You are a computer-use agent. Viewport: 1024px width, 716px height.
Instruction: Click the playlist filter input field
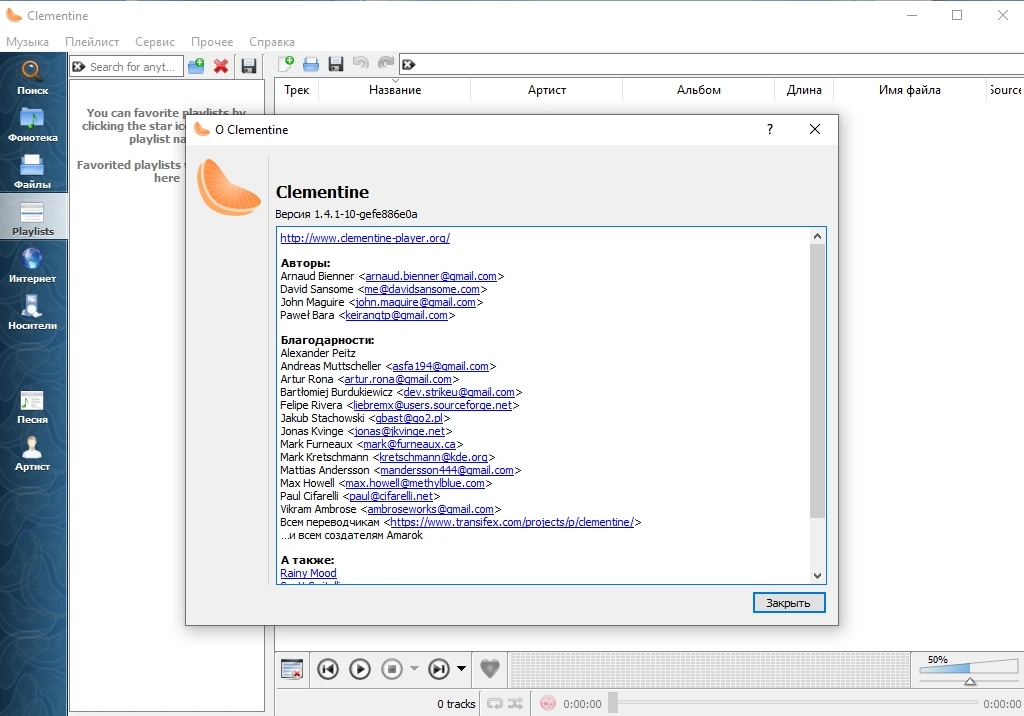pos(712,64)
